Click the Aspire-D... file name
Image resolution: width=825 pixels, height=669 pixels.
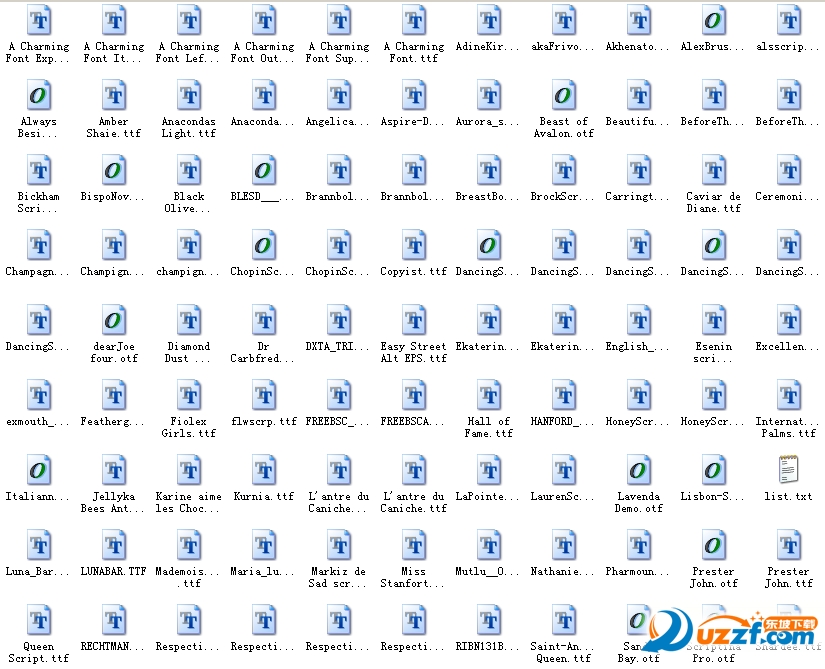[413, 122]
